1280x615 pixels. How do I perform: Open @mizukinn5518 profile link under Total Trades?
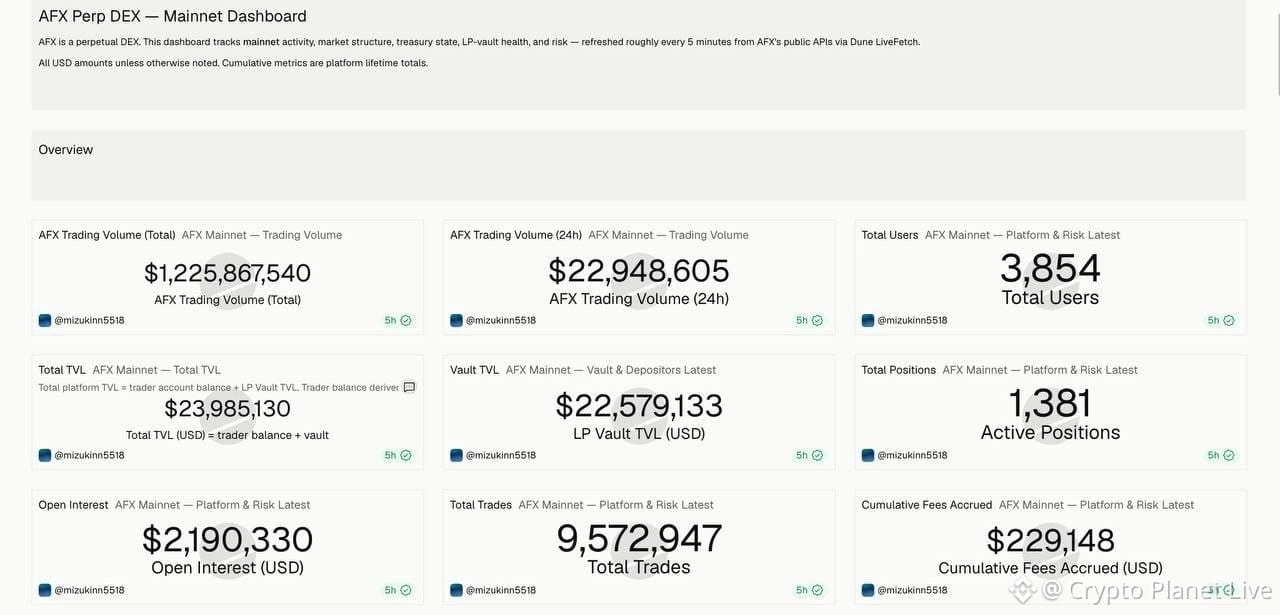(501, 591)
